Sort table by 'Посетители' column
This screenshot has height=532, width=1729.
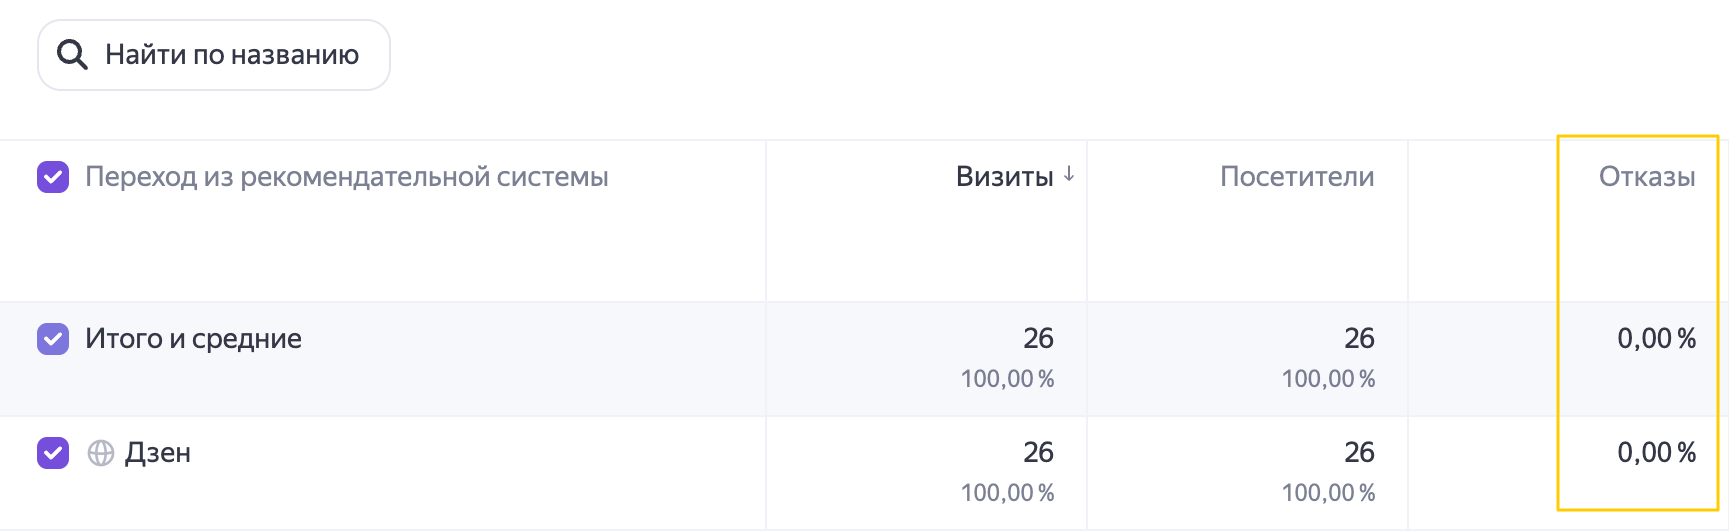pyautogui.click(x=1297, y=177)
